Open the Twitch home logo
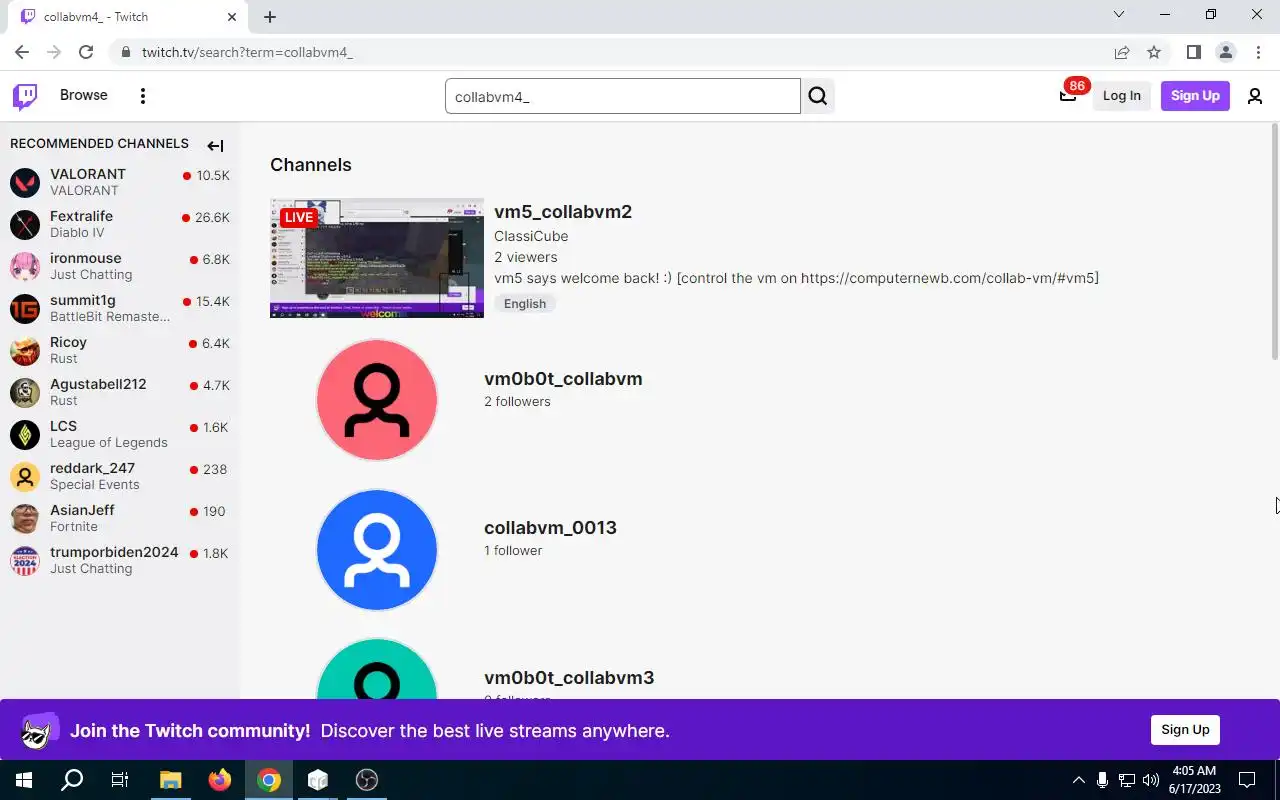The height and width of the screenshot is (800, 1280). pos(25,96)
